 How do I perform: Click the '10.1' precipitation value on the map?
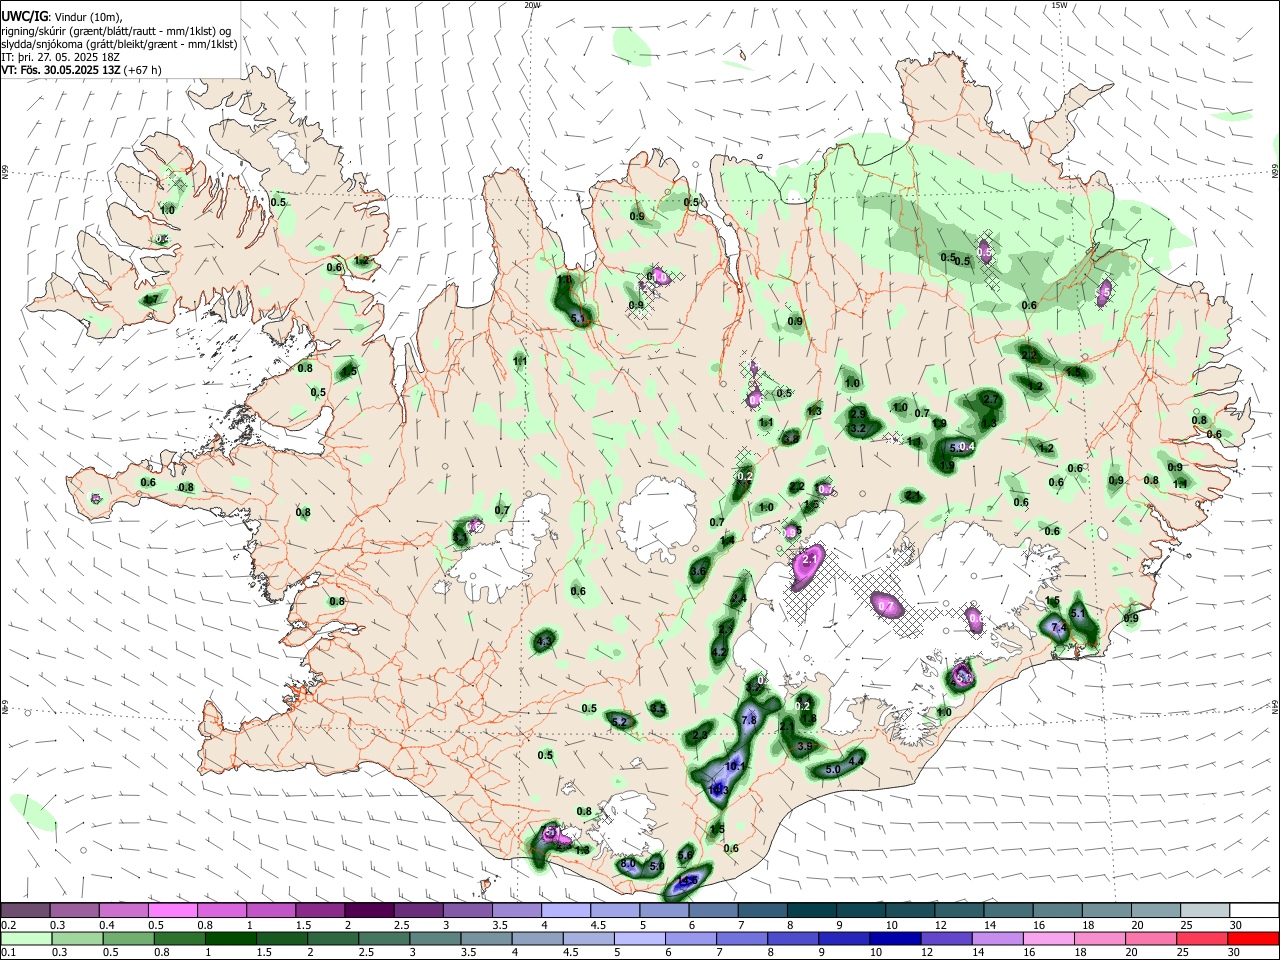coord(735,766)
